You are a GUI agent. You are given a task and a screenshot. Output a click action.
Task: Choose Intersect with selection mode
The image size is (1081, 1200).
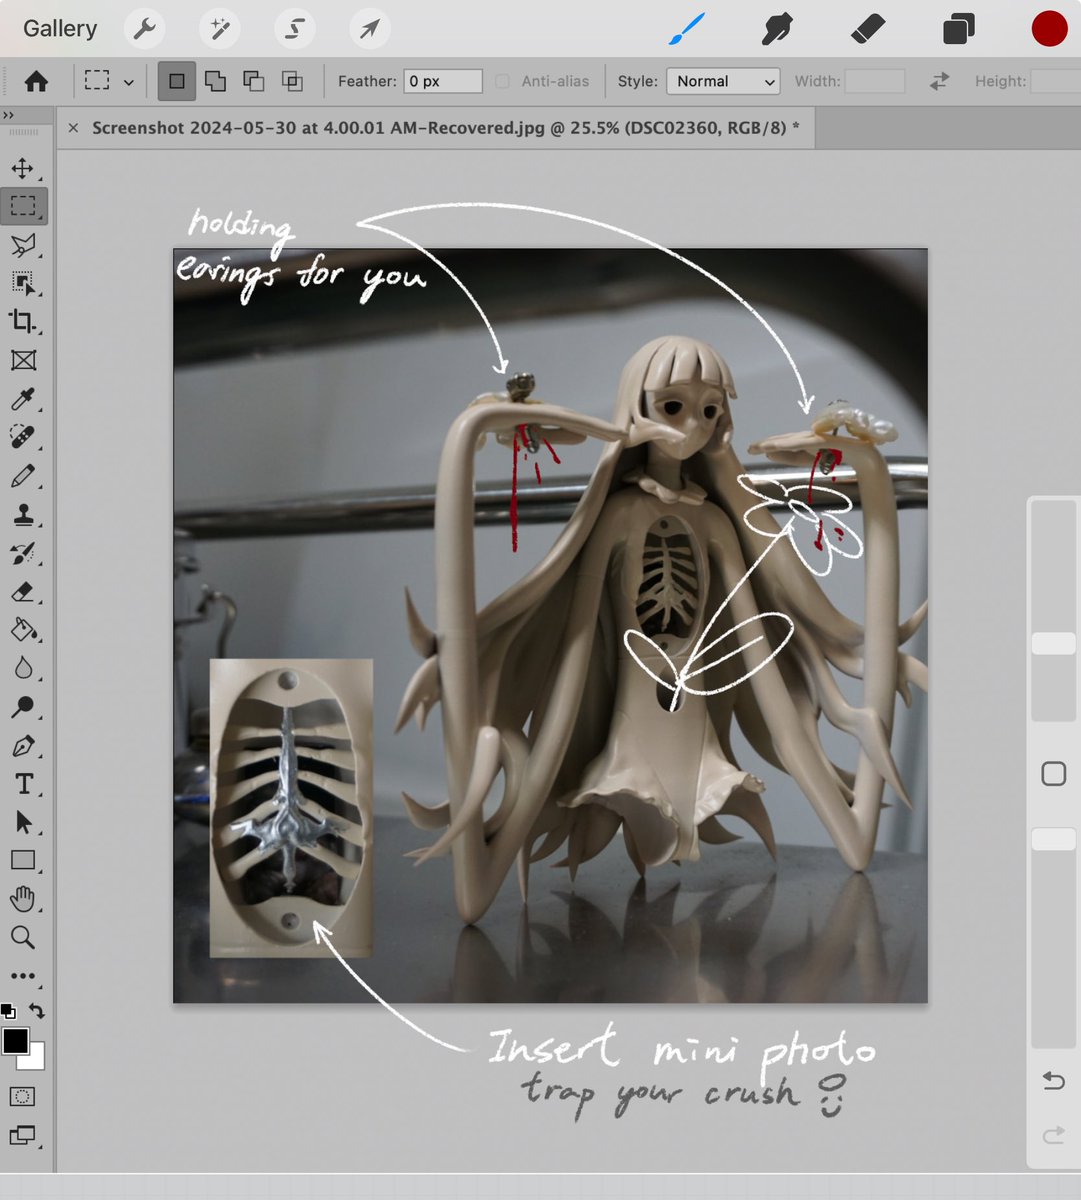pyautogui.click(x=293, y=81)
